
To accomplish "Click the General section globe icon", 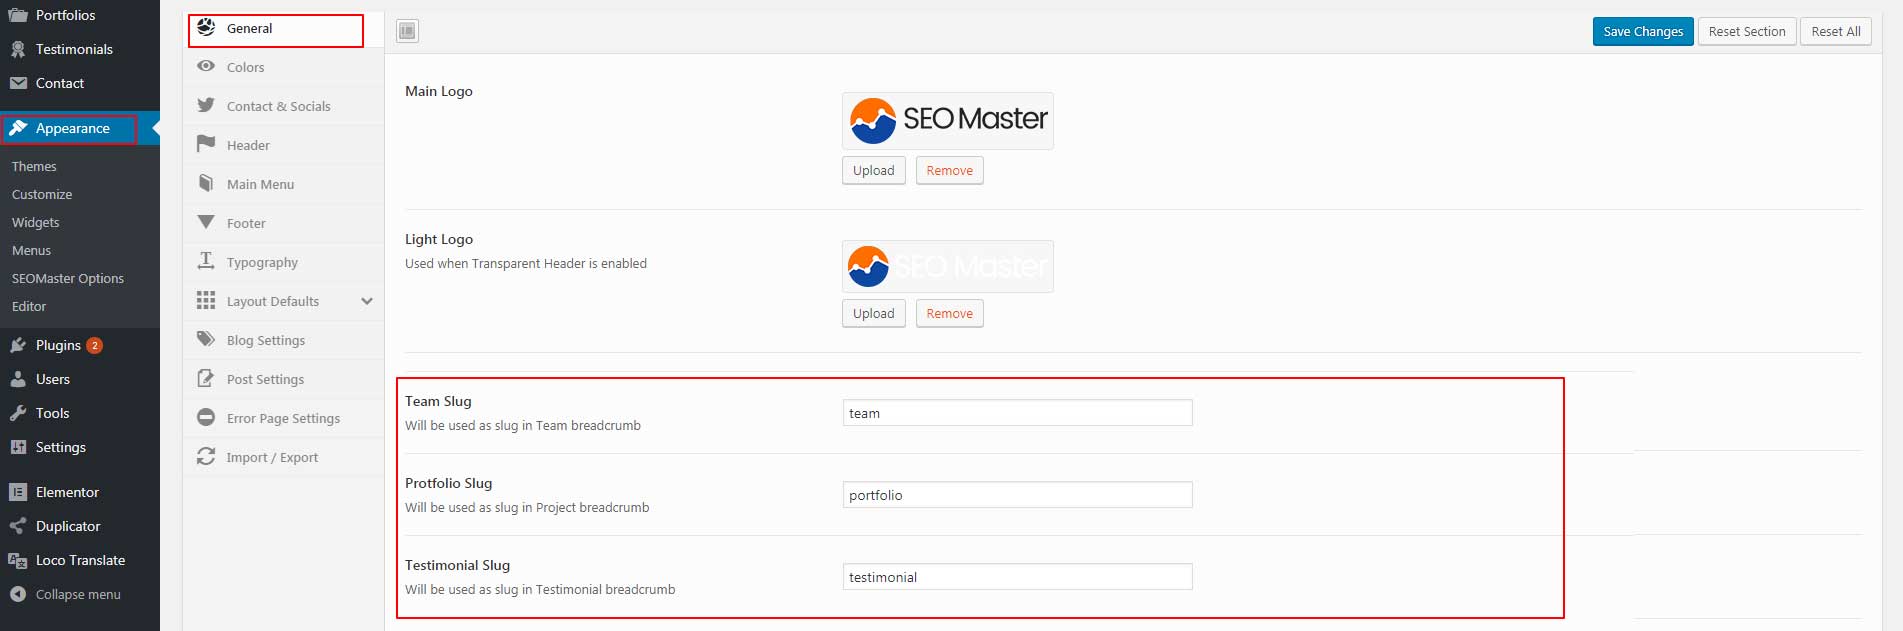I will click(206, 28).
